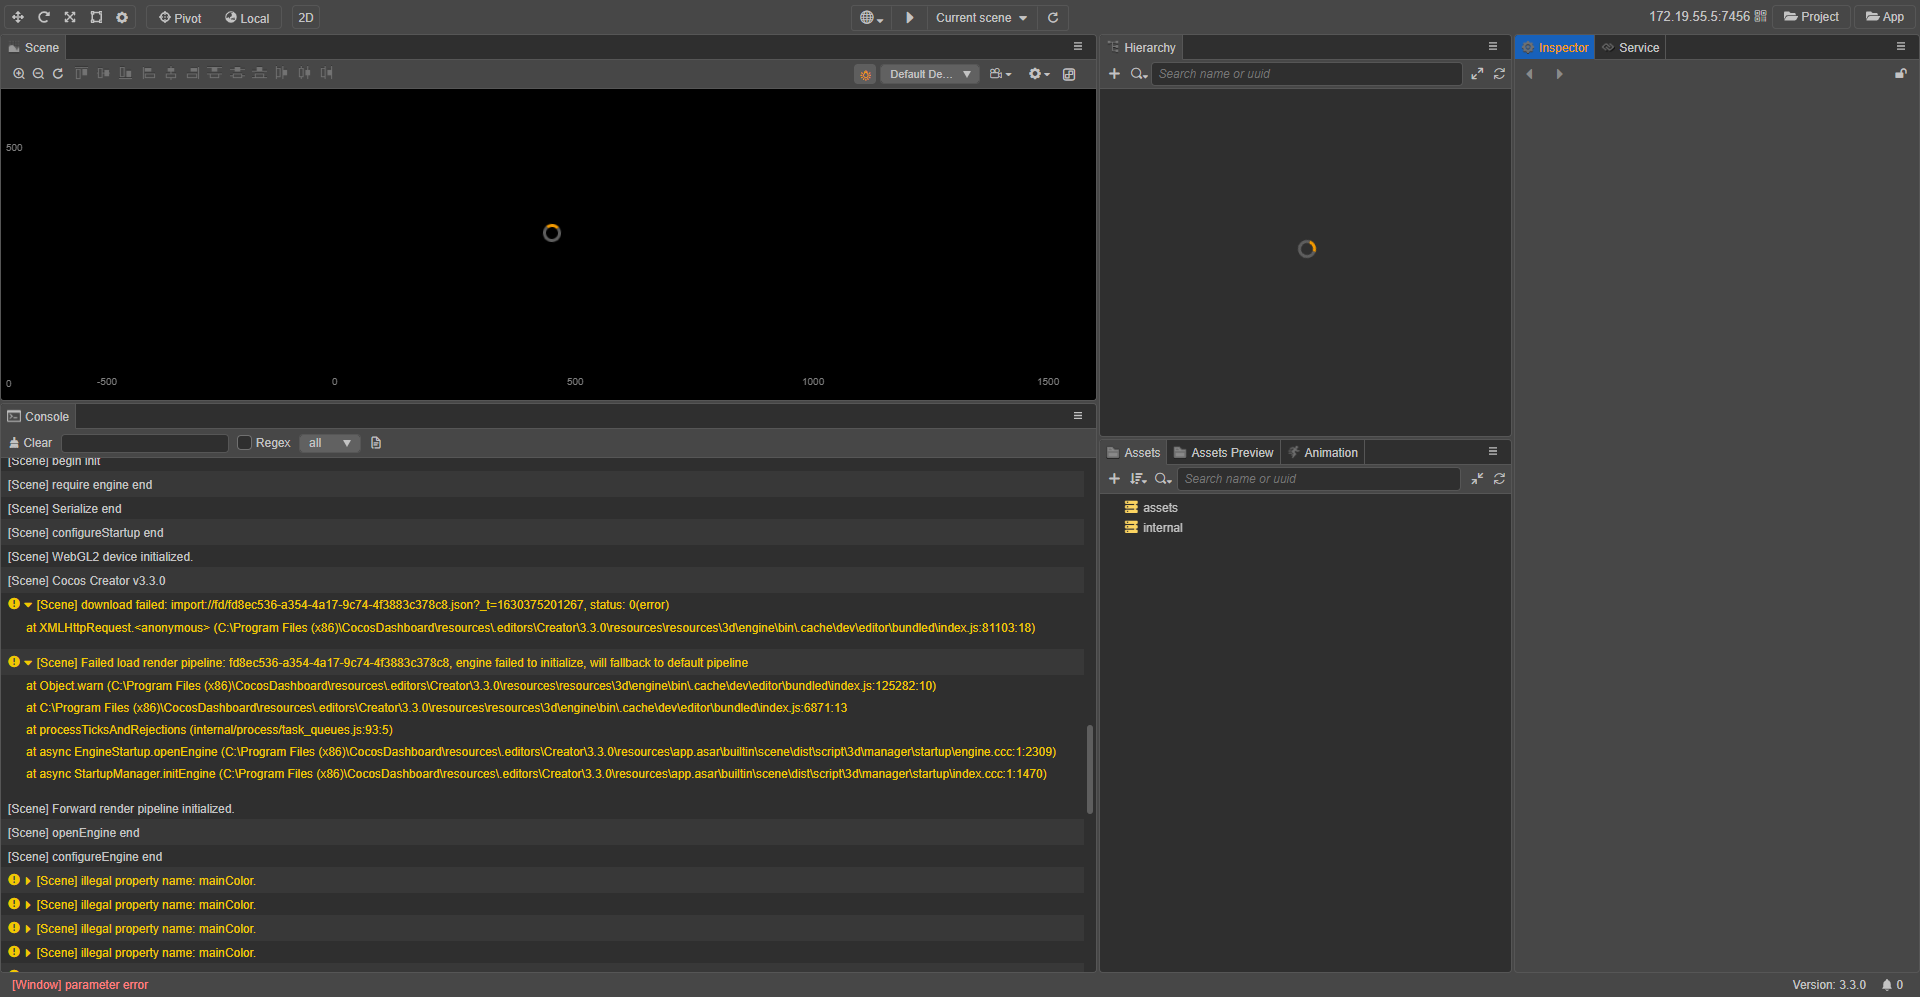Click the Play preview button
This screenshot has height=997, width=1920.
pyautogui.click(x=909, y=17)
